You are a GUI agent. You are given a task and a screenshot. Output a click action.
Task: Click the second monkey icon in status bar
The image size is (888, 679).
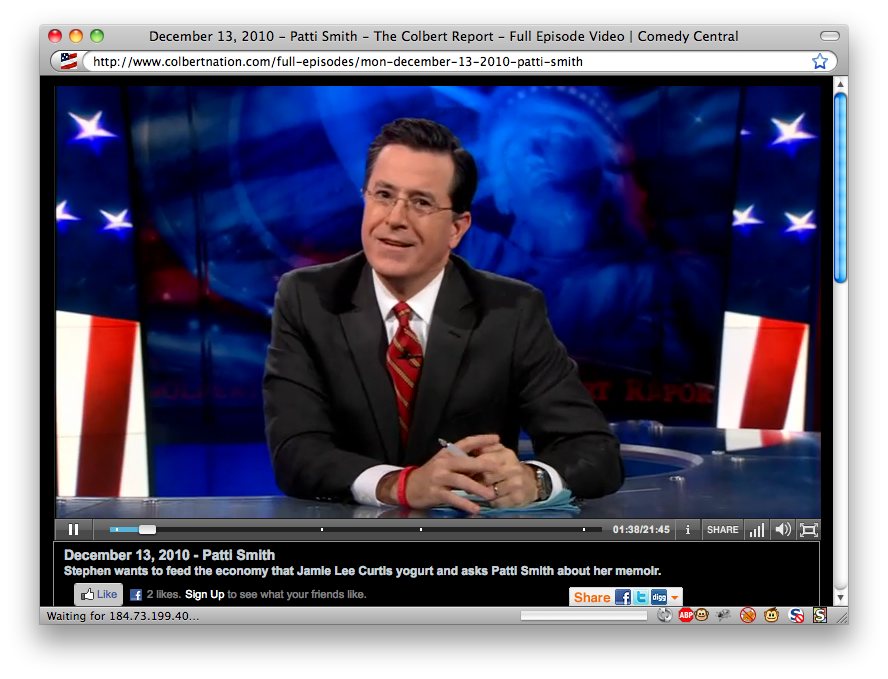[x=771, y=615]
